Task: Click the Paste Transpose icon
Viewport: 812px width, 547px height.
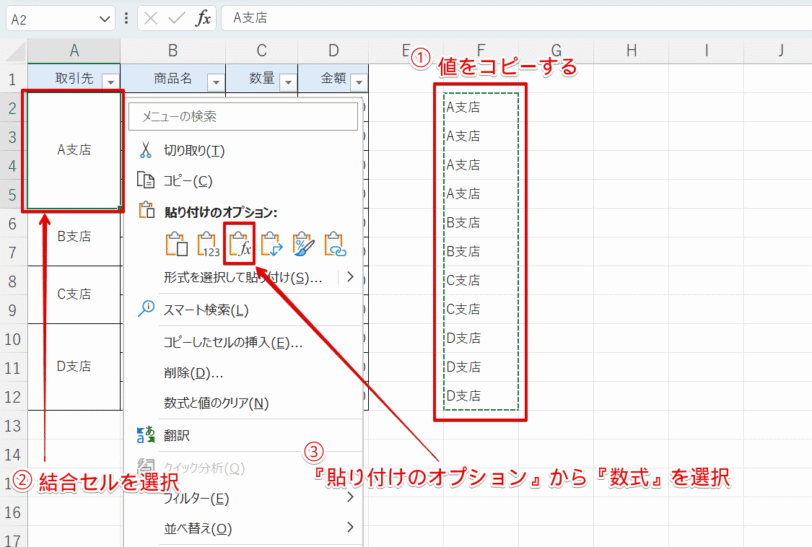Action: pyautogui.click(x=271, y=244)
